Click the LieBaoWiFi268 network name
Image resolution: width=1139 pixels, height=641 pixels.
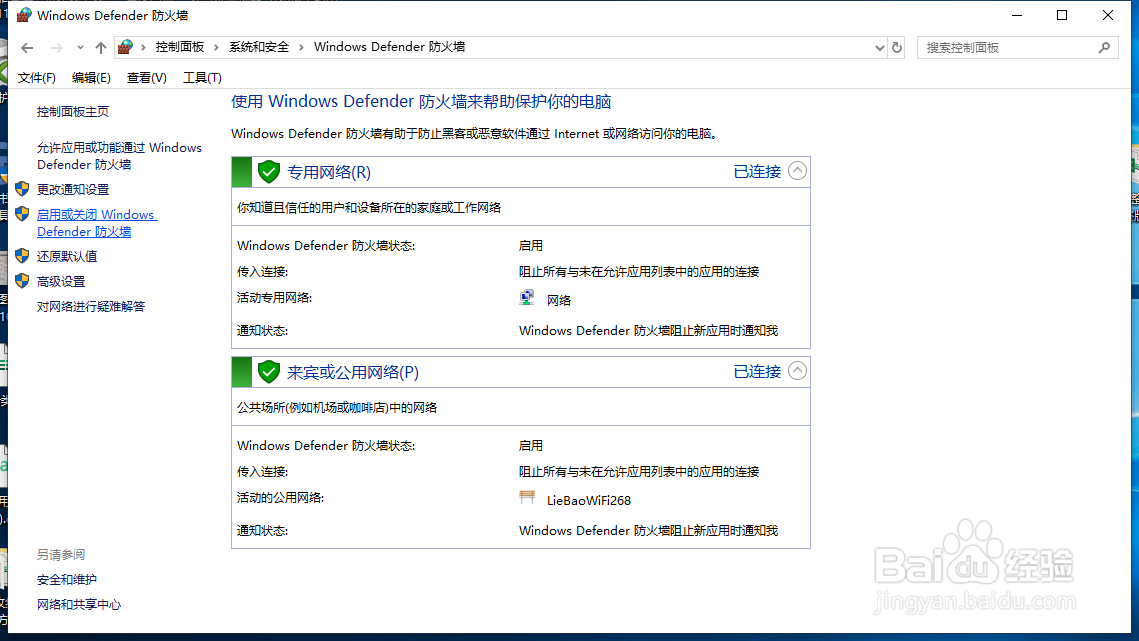588,501
